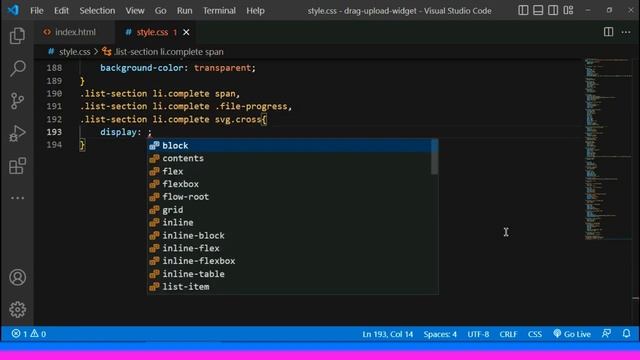Open the Selection menu
The width and height of the screenshot is (640, 360).
coord(97,11)
